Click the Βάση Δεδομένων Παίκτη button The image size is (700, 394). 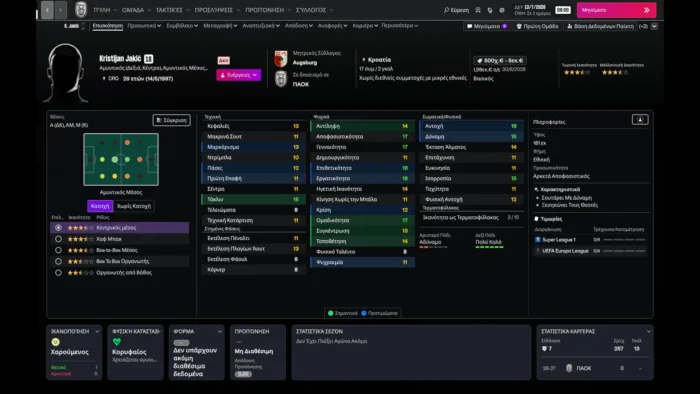click(x=600, y=26)
